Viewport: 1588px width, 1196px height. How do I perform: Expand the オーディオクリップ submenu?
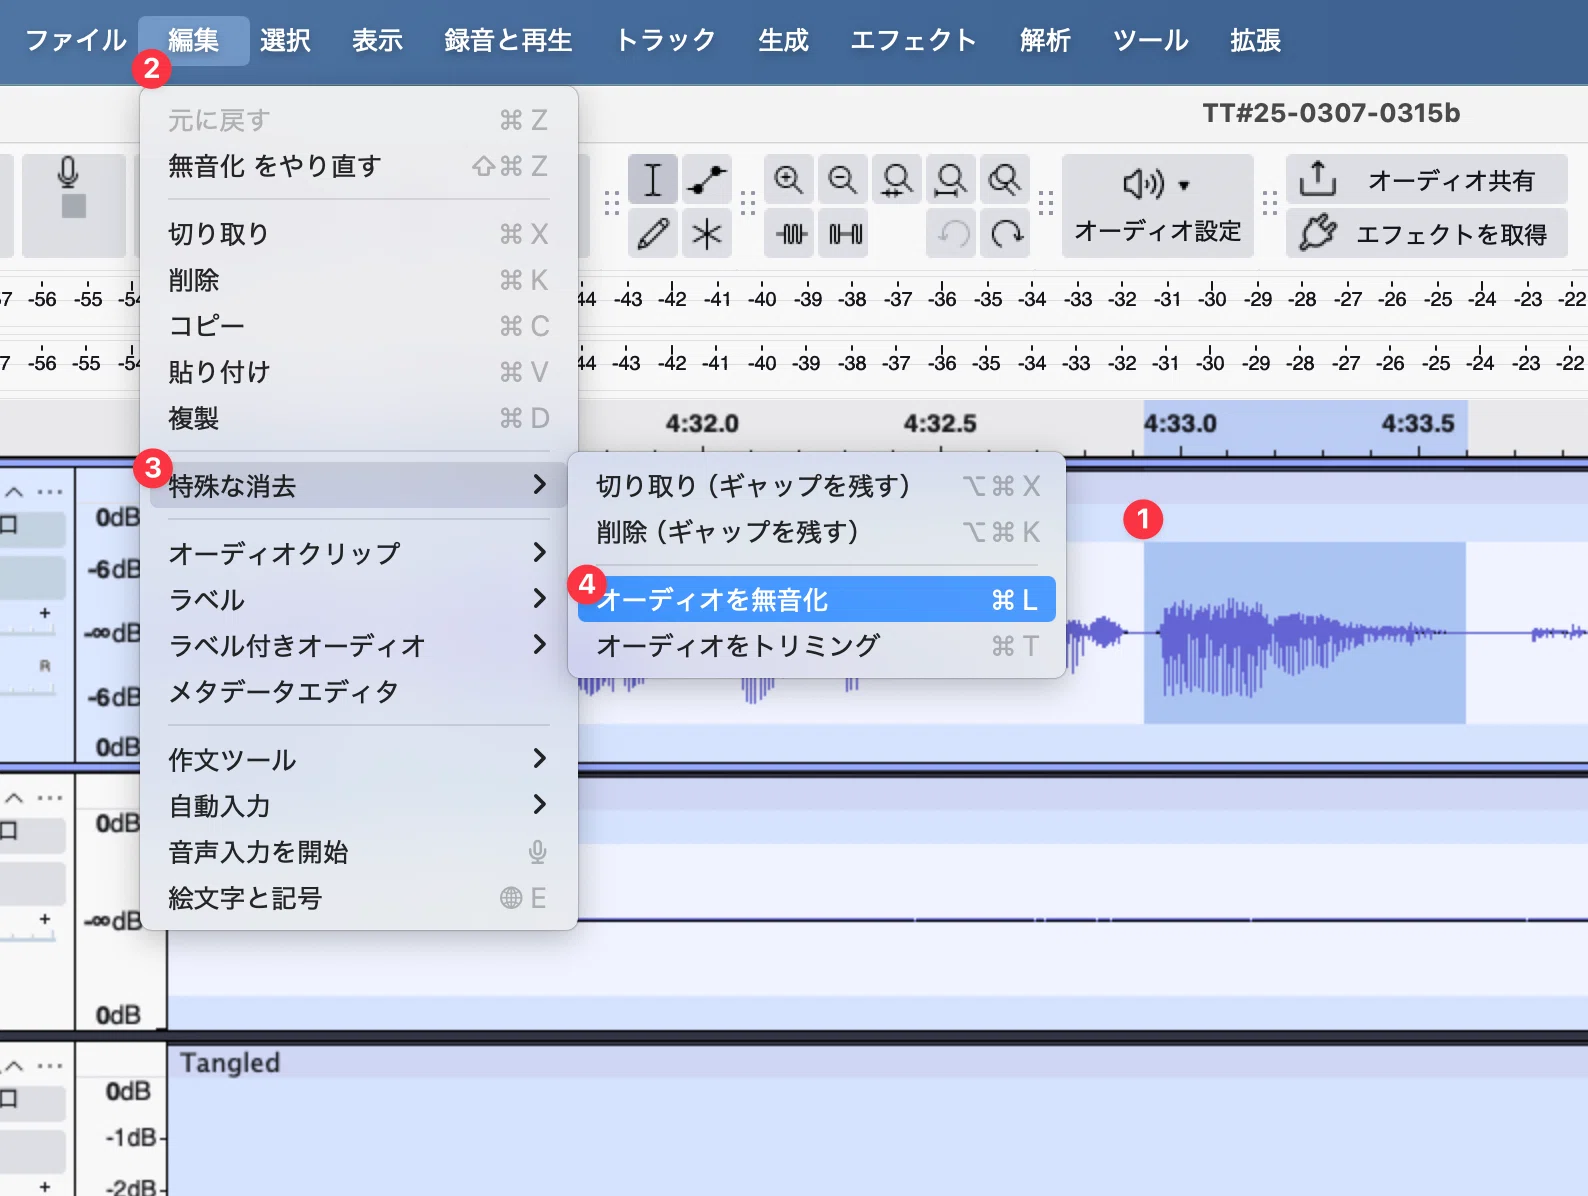pos(358,553)
